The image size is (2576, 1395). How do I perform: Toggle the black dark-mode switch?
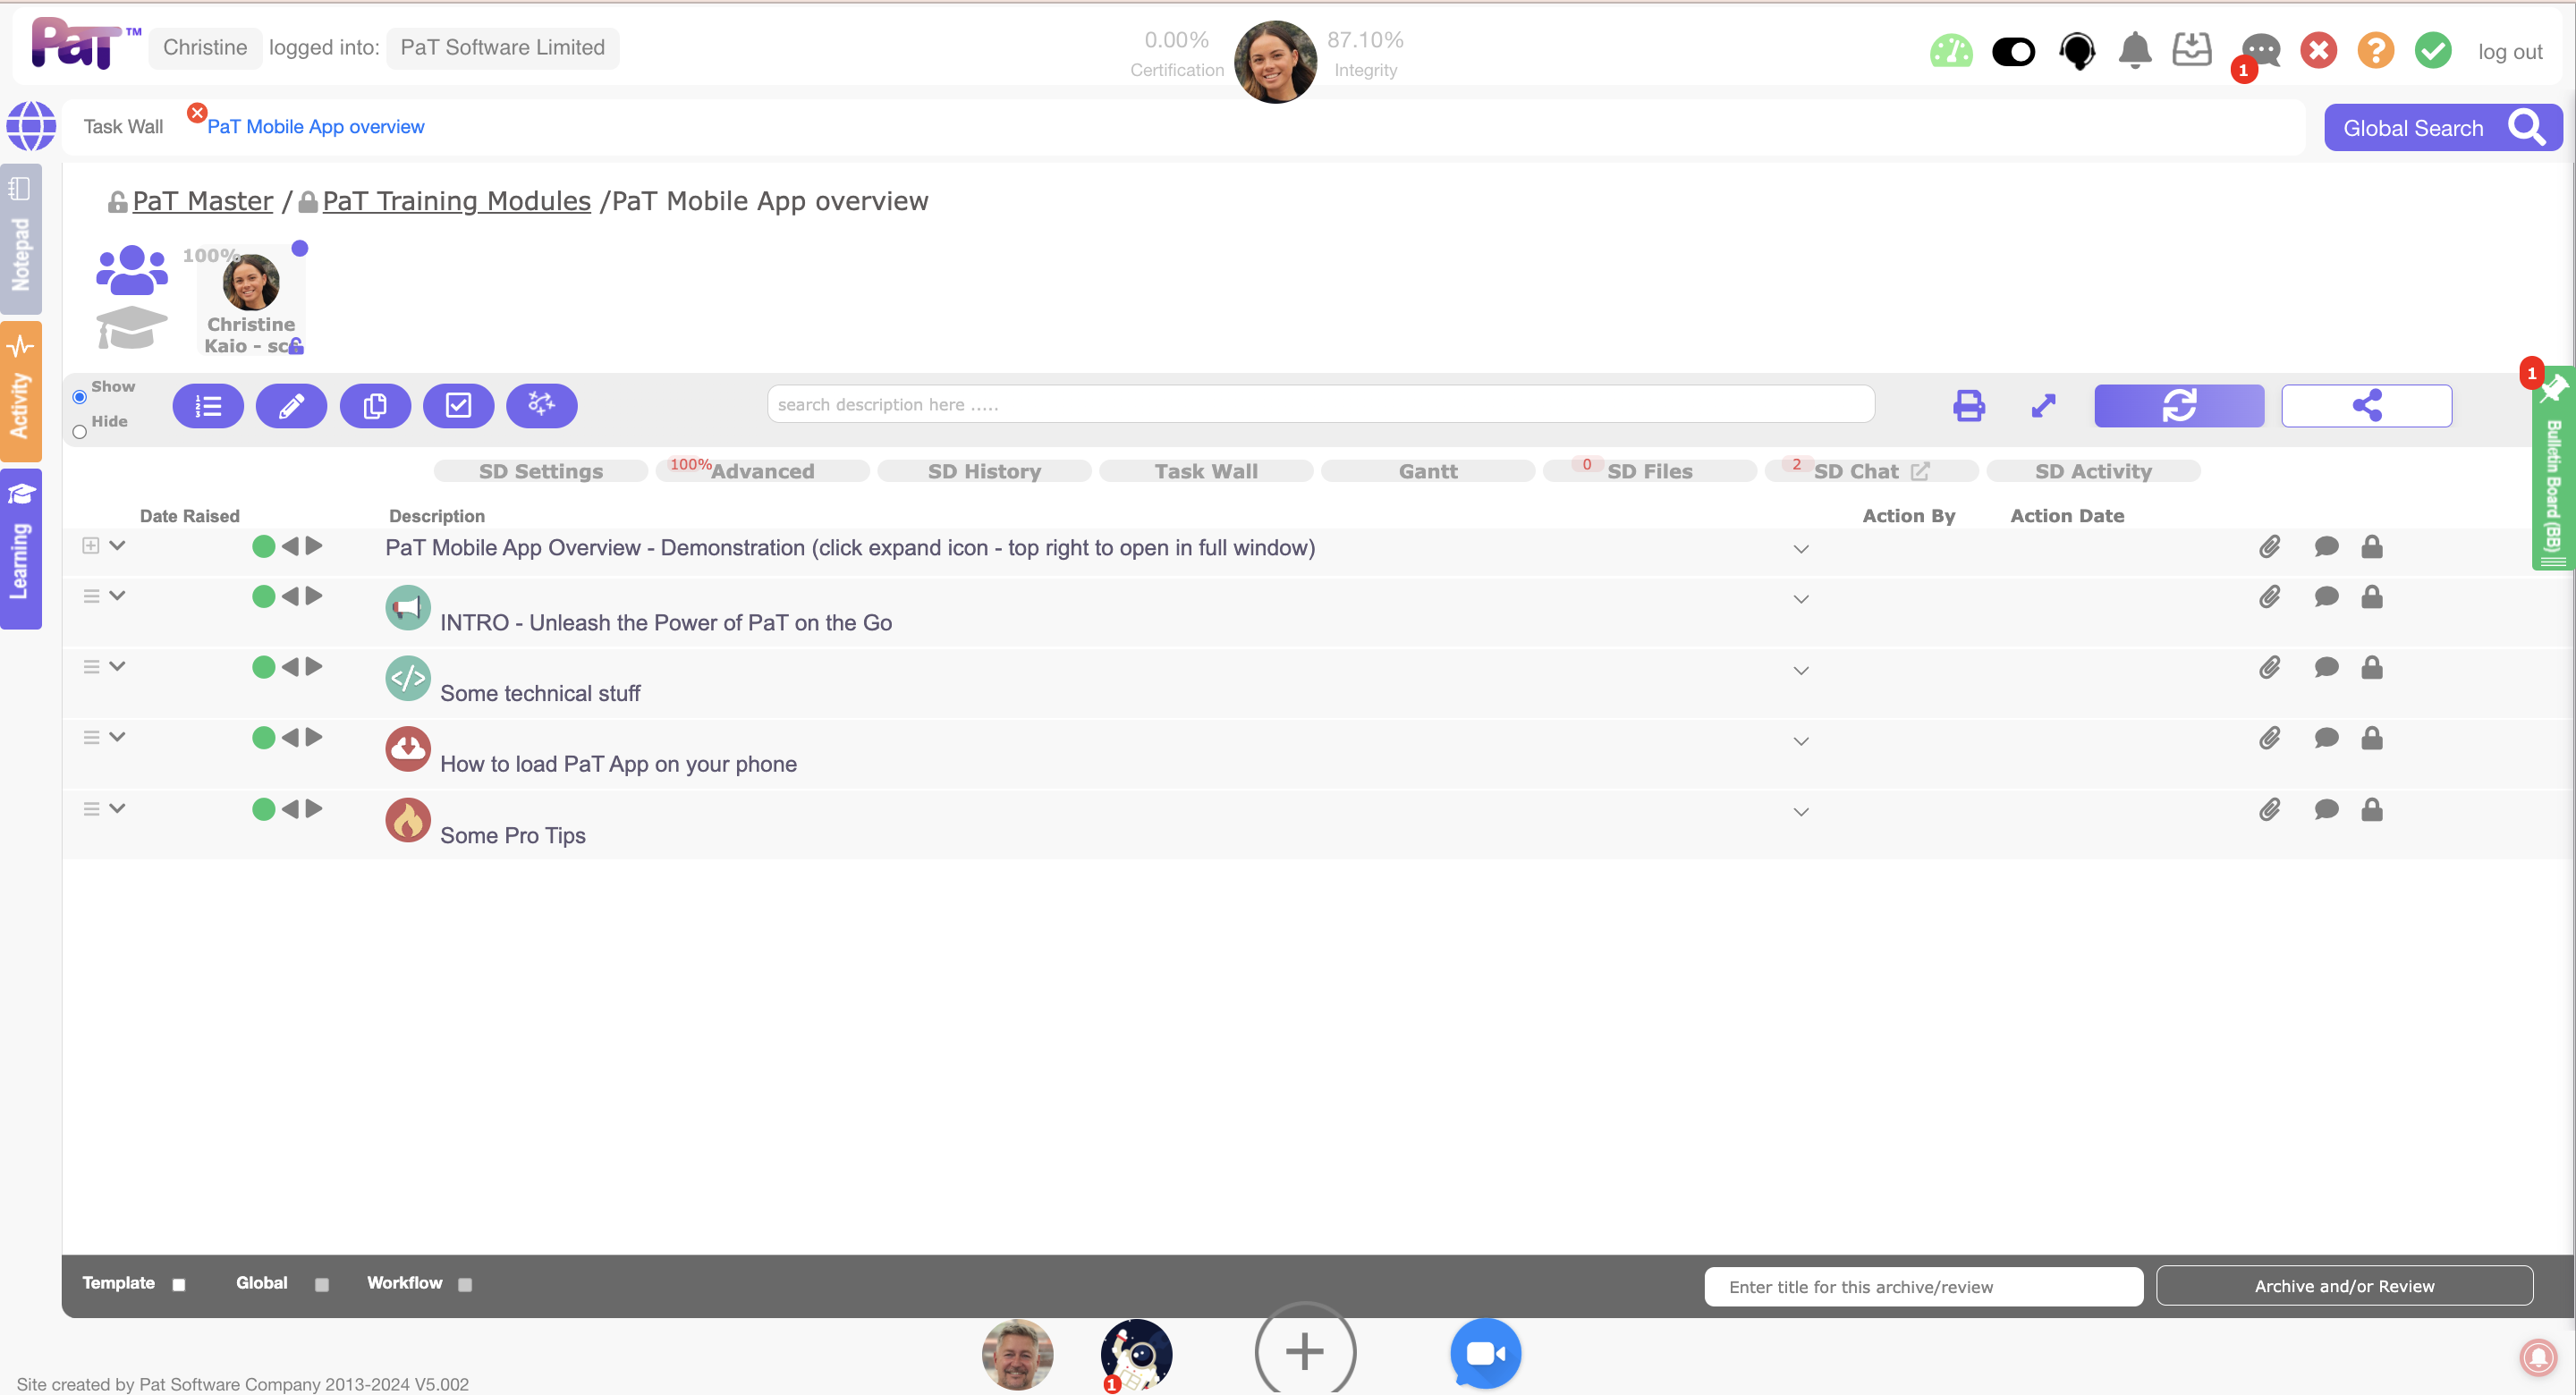[2013, 51]
